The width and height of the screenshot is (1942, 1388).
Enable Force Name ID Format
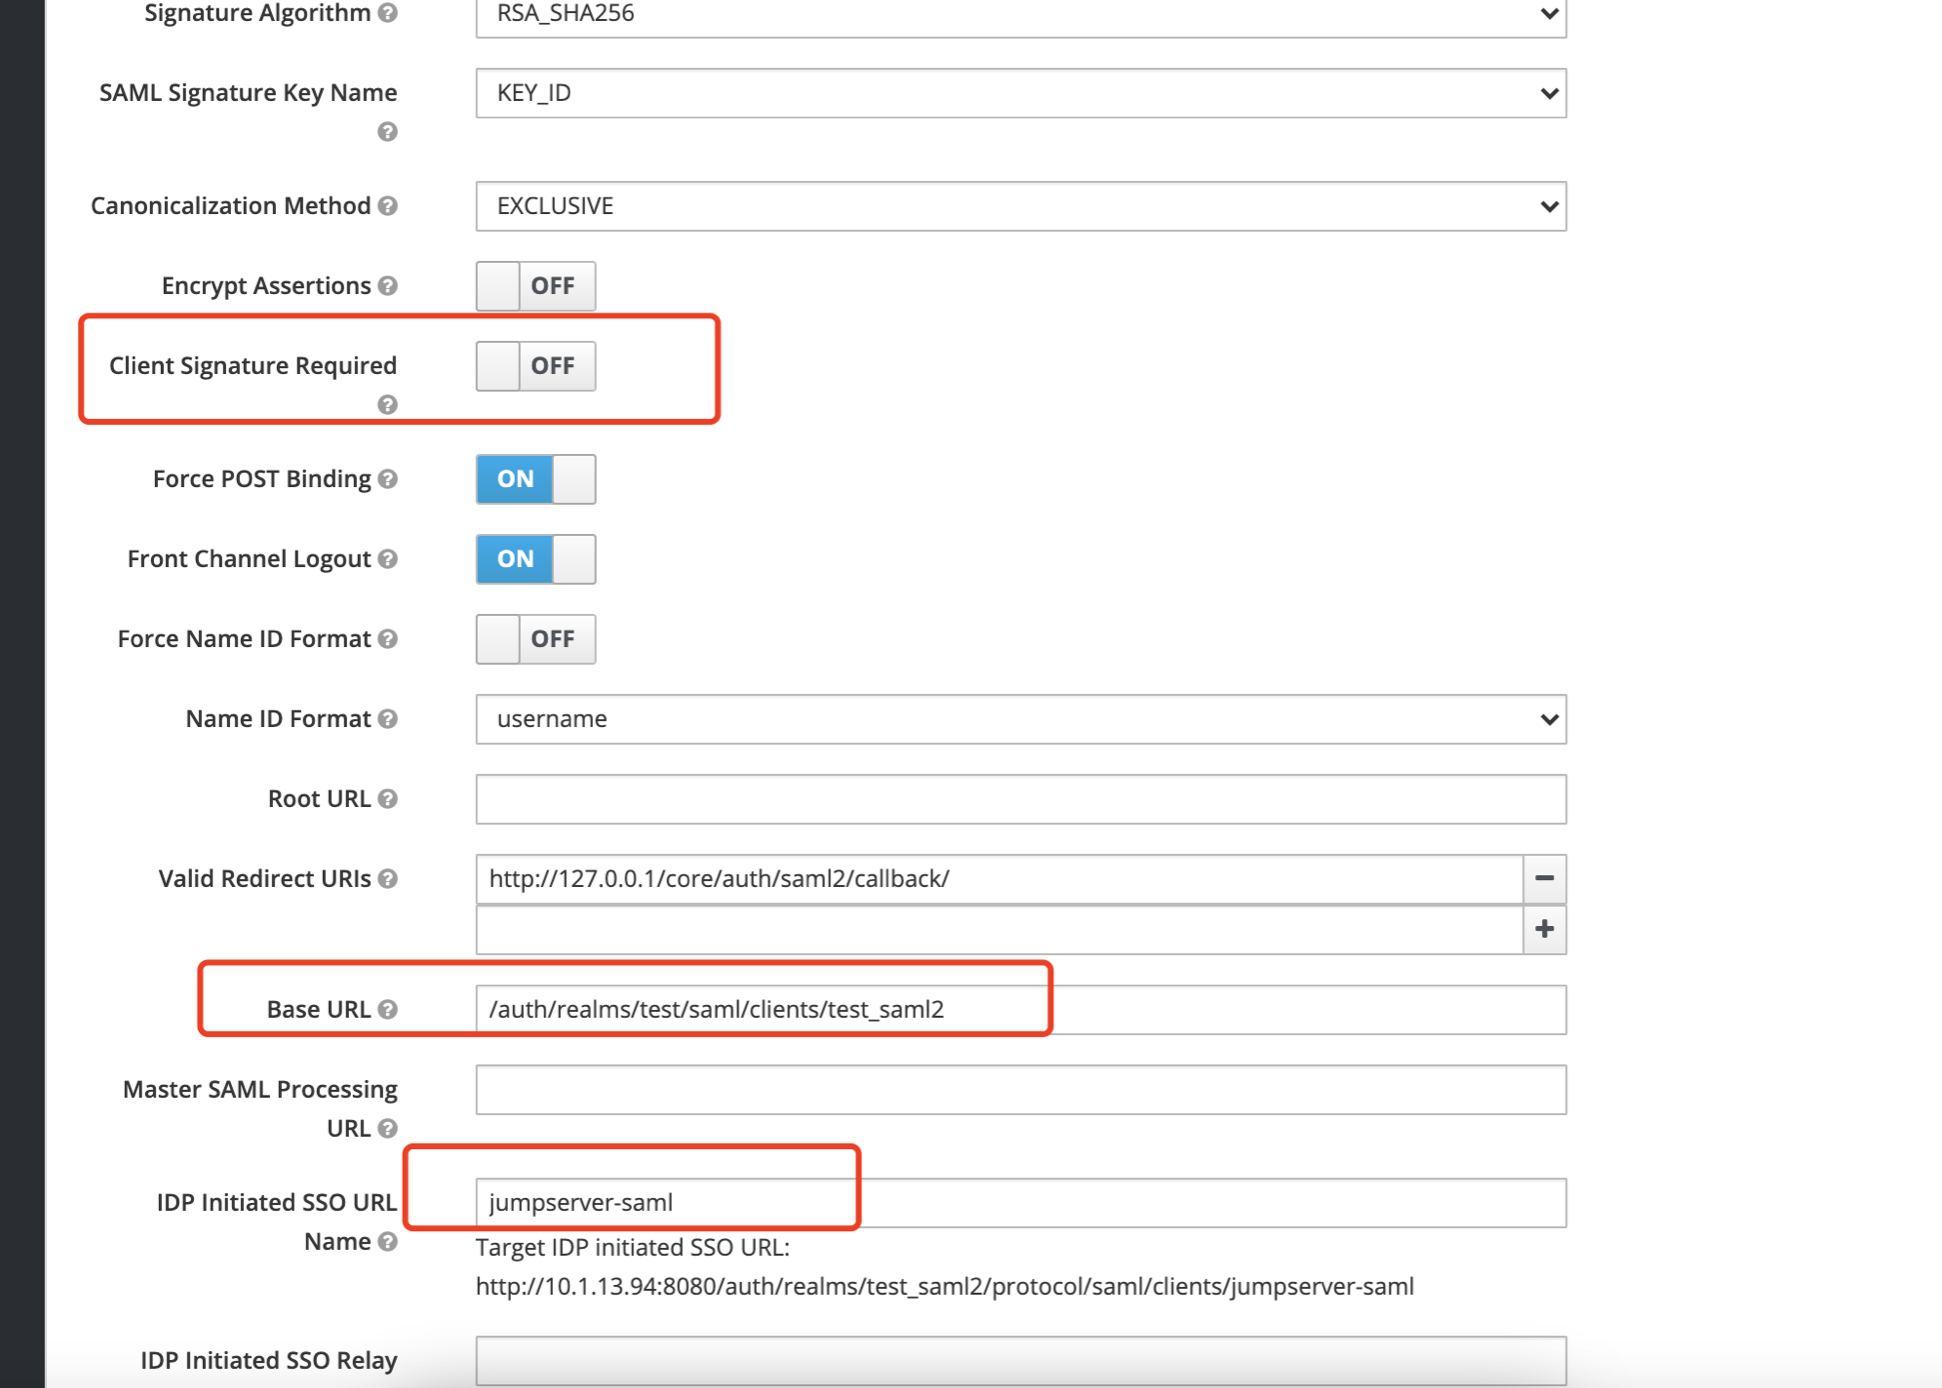click(x=535, y=638)
